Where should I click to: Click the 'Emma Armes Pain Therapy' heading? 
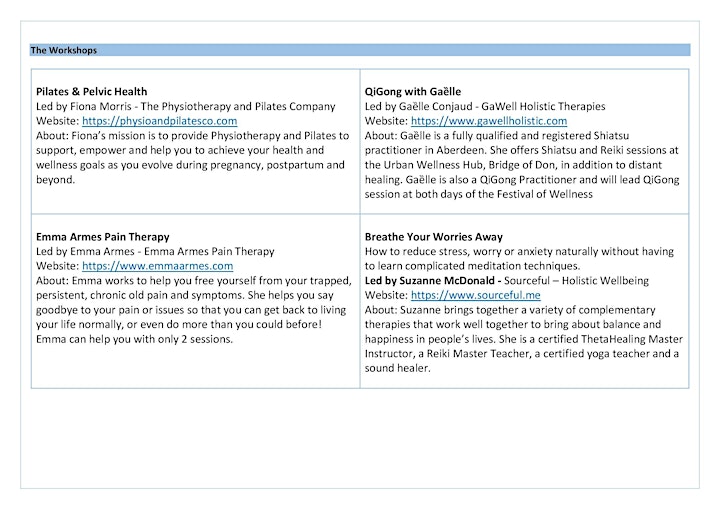(x=102, y=237)
